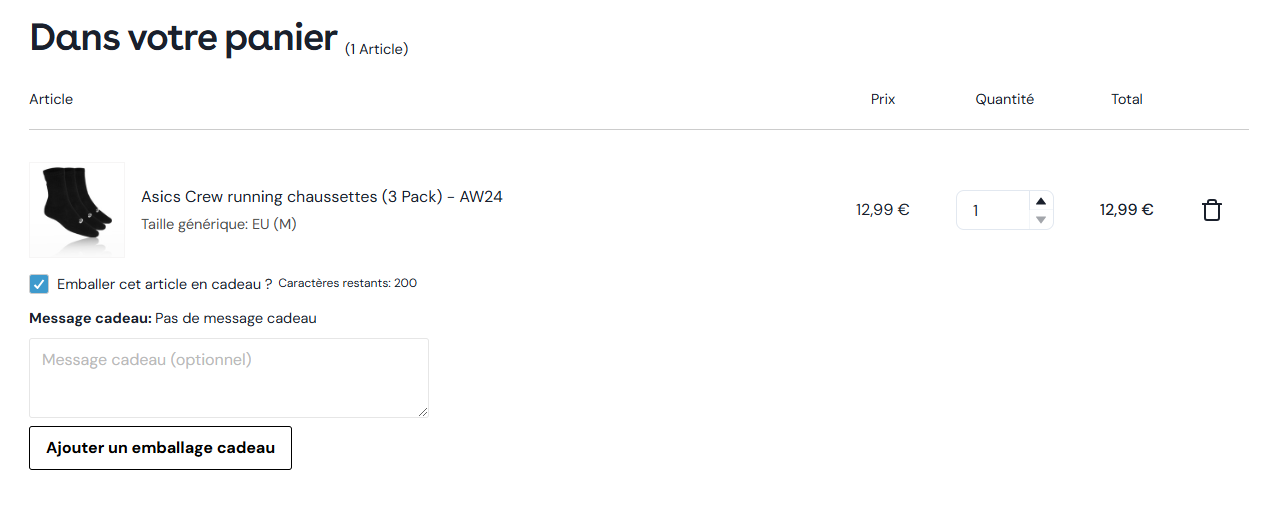Click the line total under the Total column
Screen dimensions: 1280x517
(x=1127, y=210)
